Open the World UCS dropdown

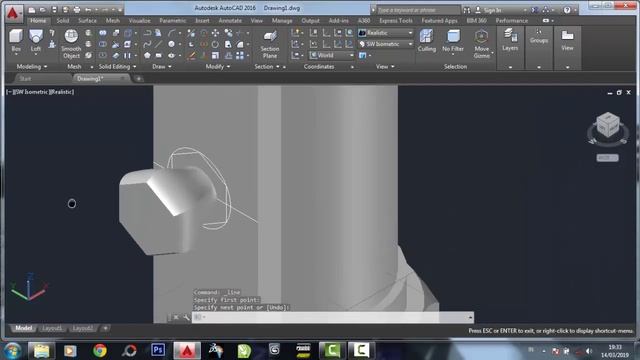point(331,56)
